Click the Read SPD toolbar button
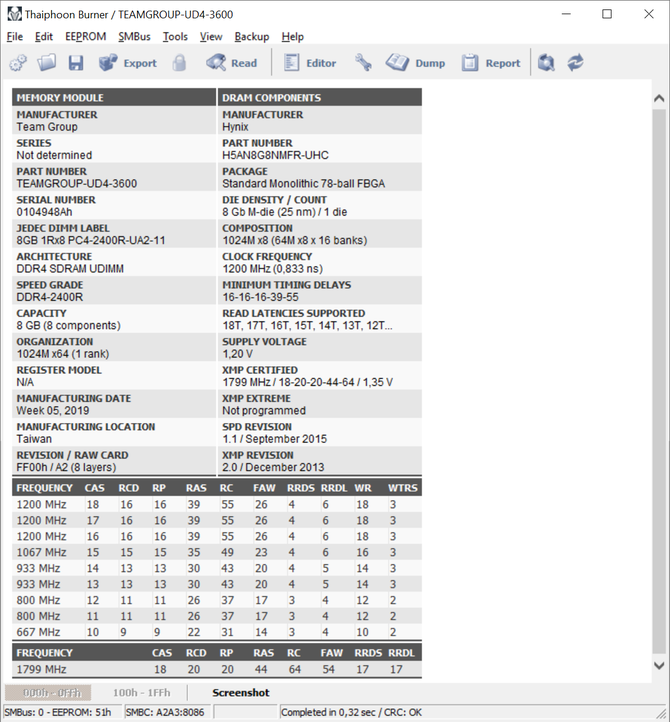 pyautogui.click(x=231, y=63)
